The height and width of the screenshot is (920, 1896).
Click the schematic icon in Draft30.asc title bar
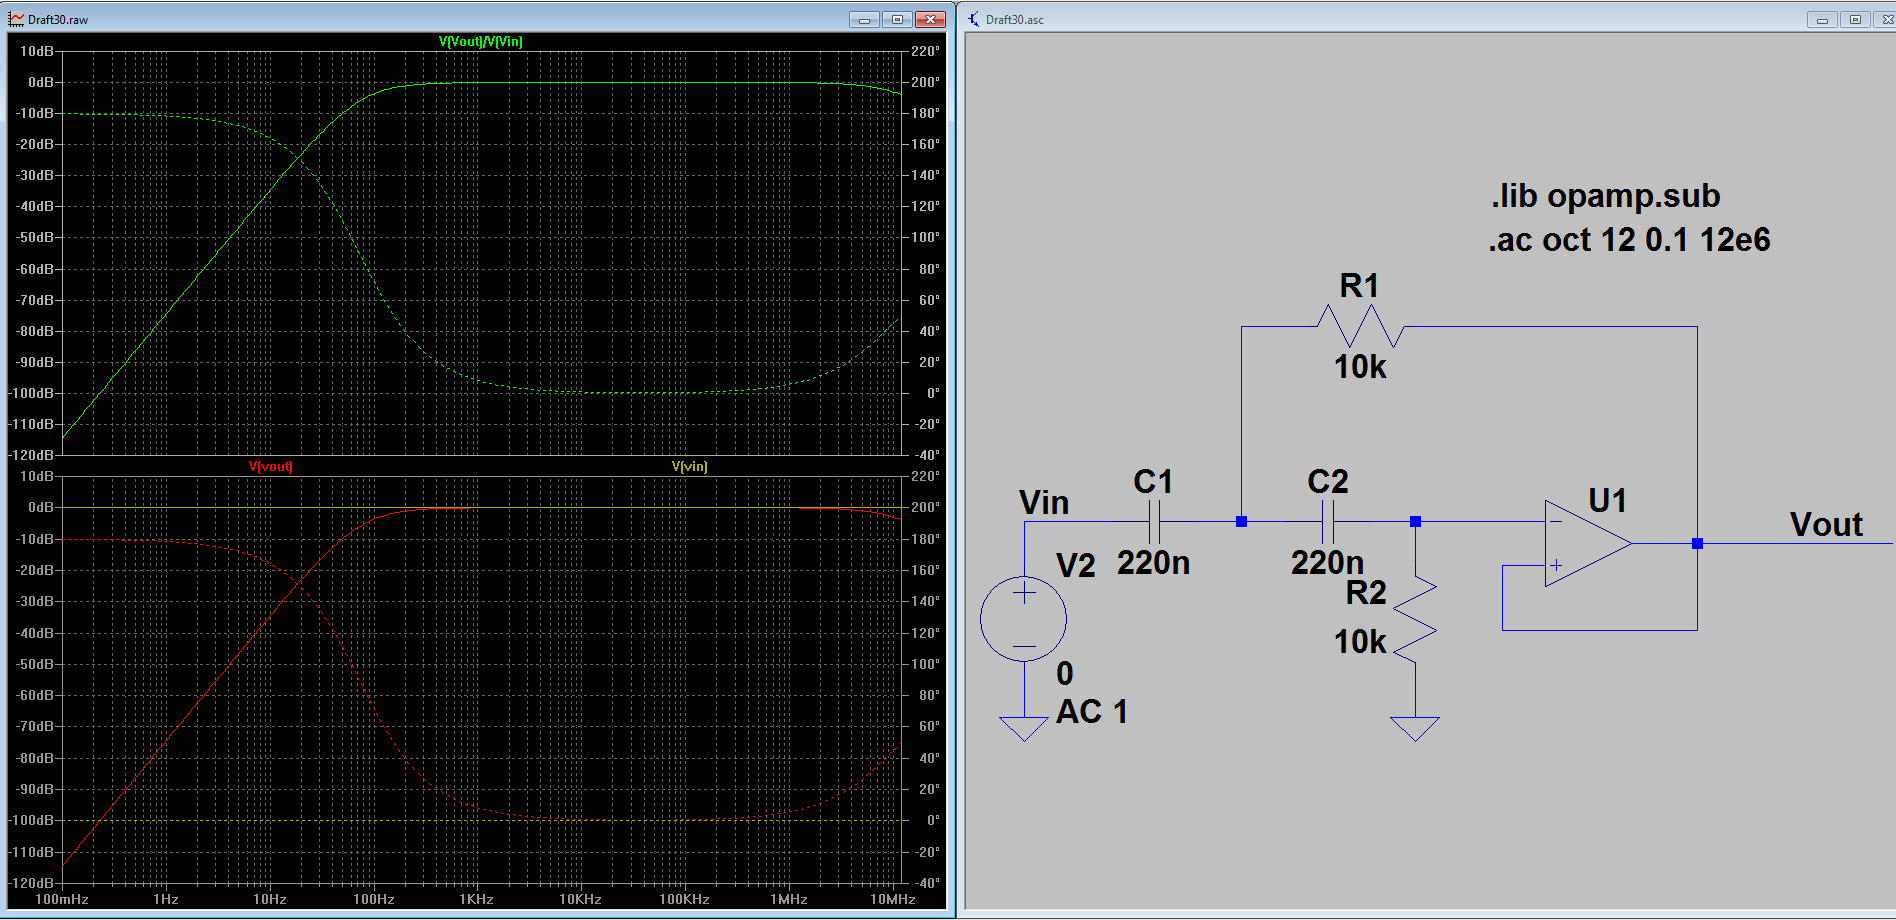click(975, 17)
